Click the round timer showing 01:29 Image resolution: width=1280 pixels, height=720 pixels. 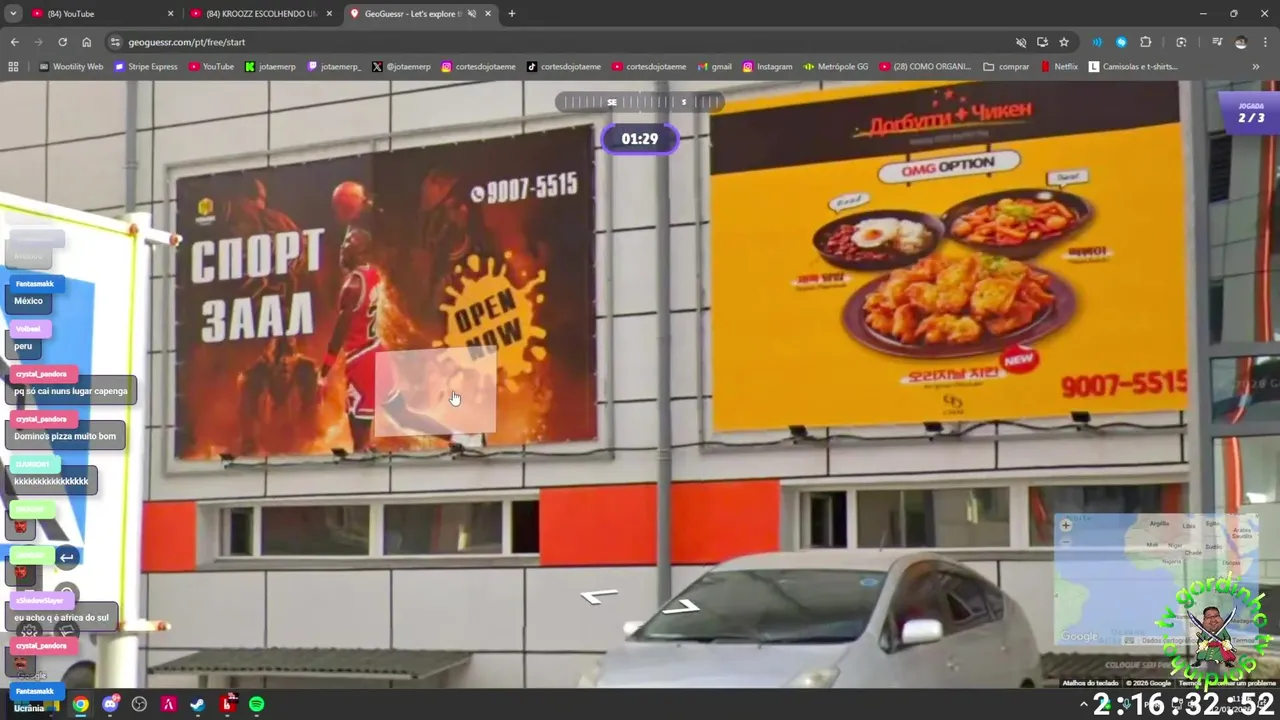point(640,139)
